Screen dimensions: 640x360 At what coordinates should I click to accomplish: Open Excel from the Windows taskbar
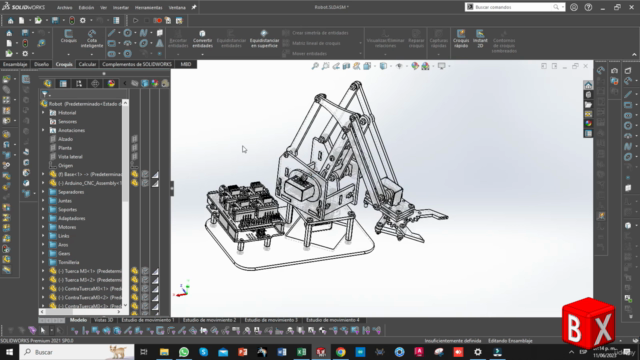click(x=302, y=352)
